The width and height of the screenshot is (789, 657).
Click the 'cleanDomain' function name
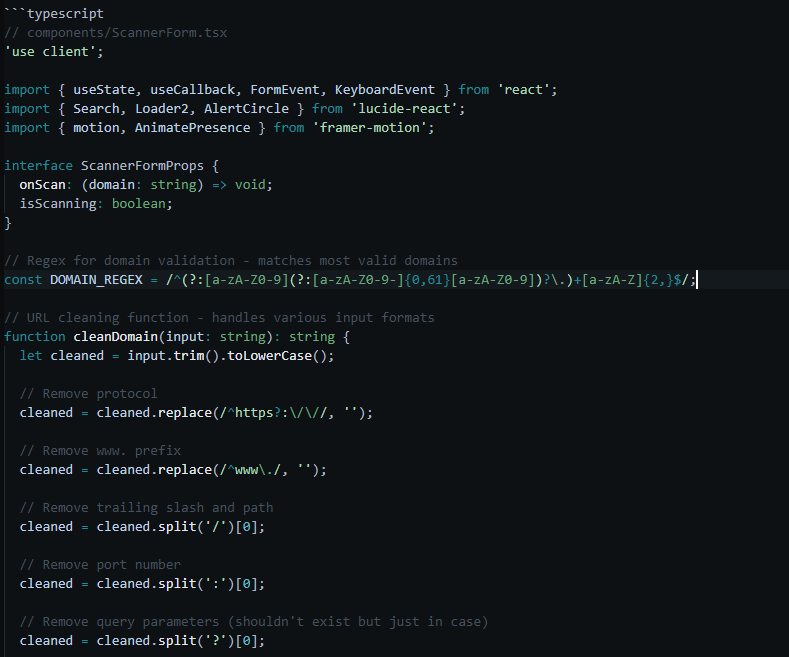[x=116, y=337]
